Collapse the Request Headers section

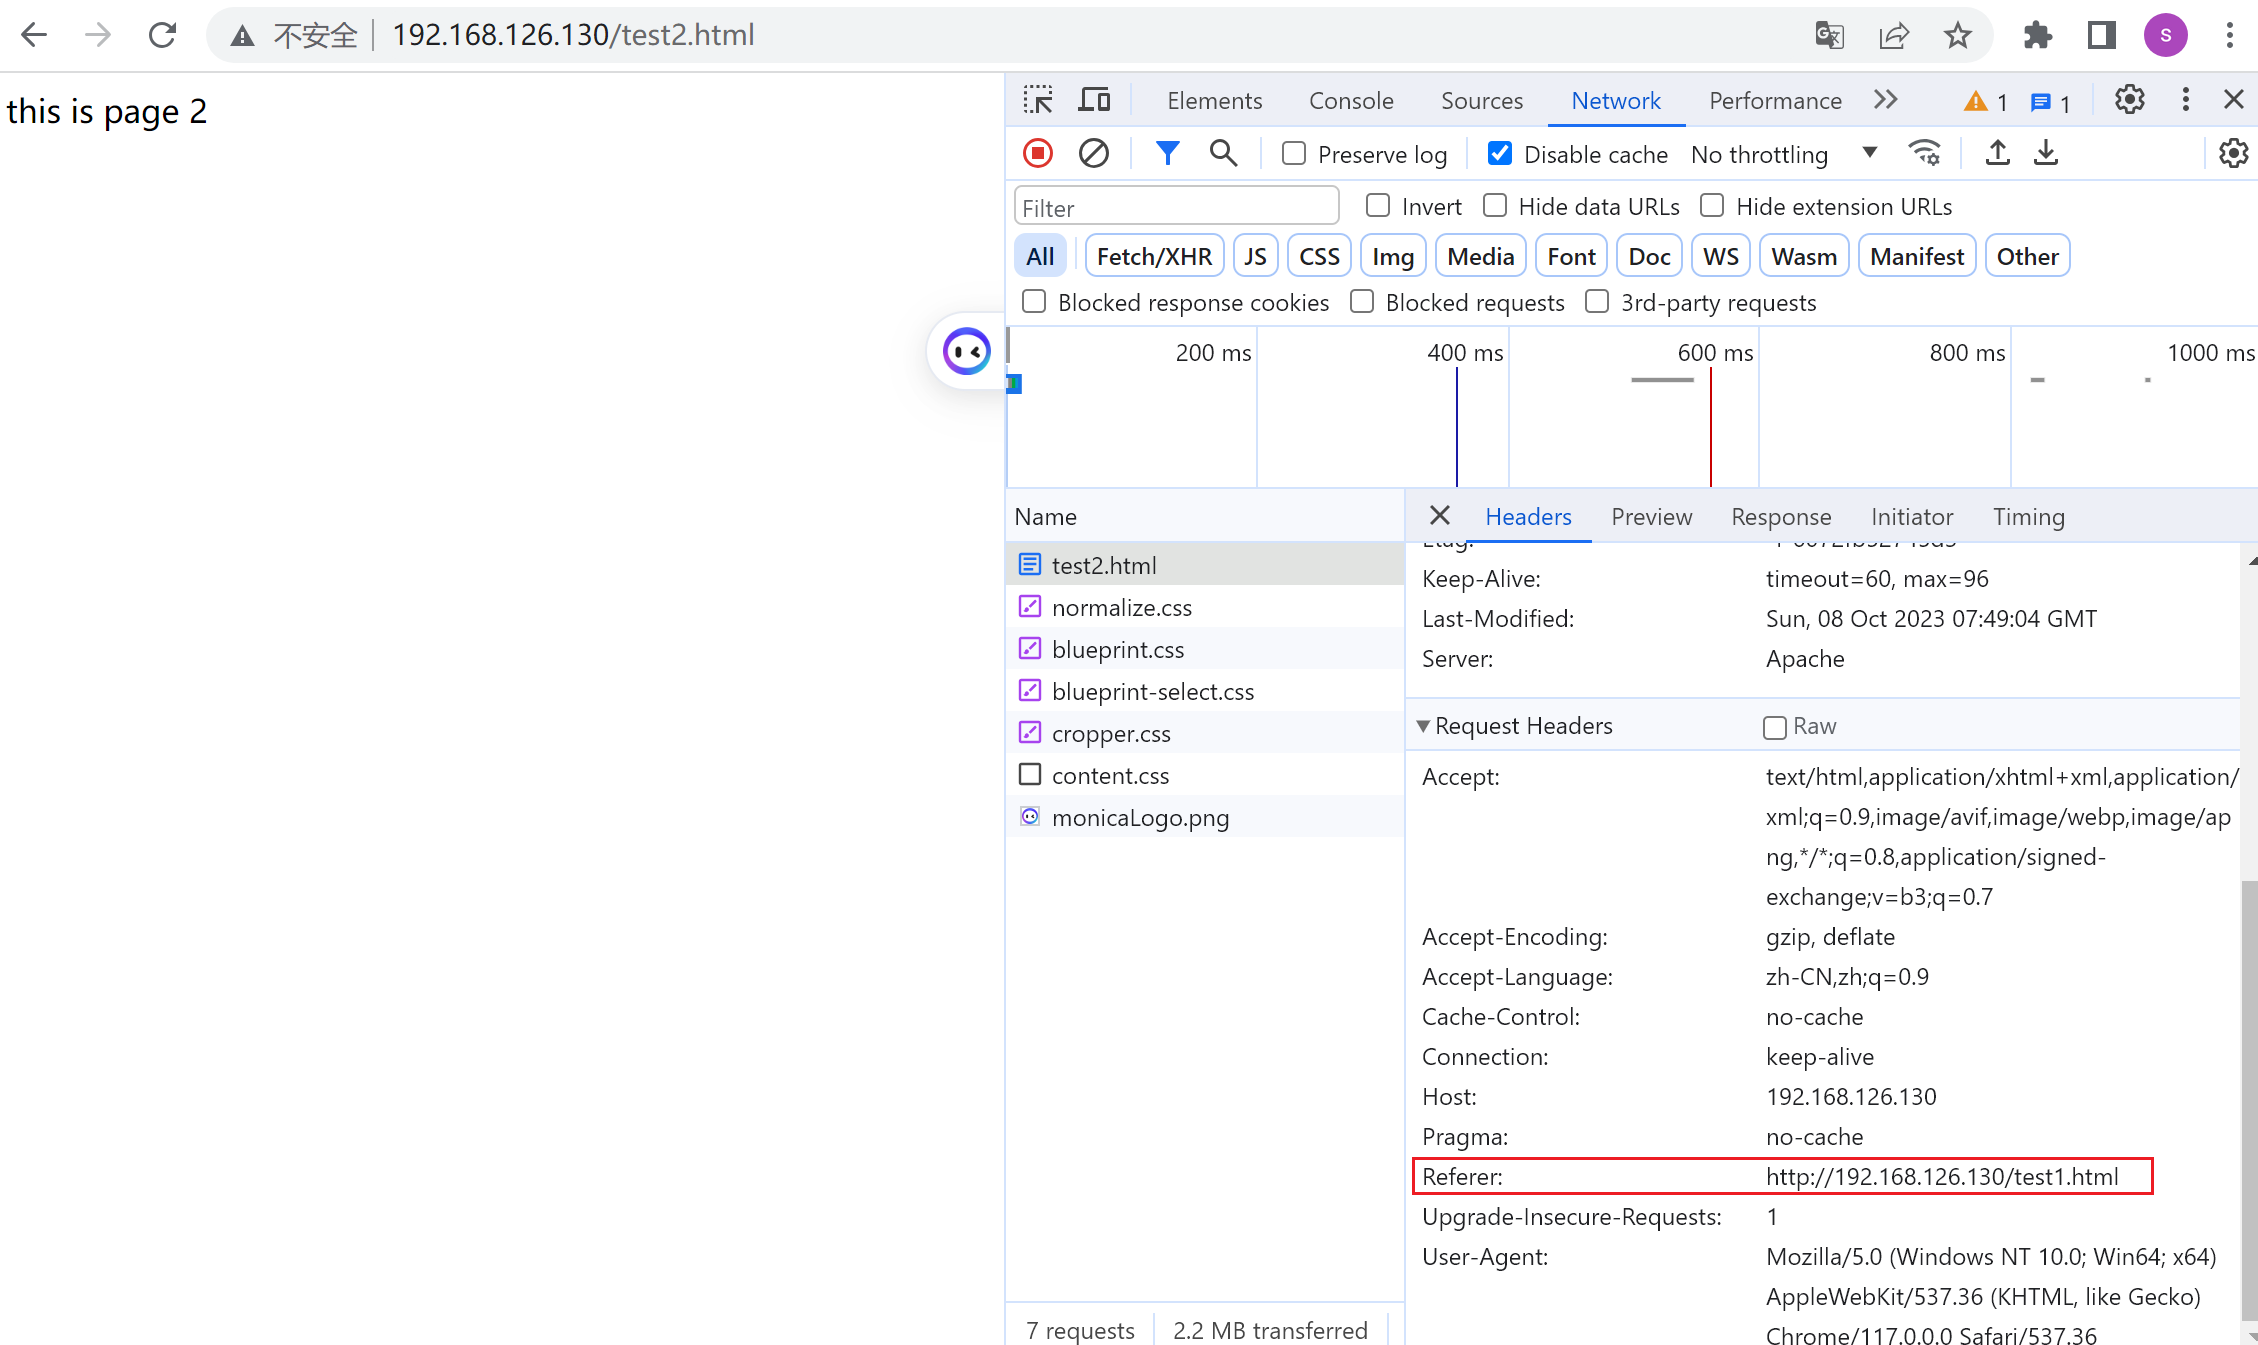tap(1423, 726)
